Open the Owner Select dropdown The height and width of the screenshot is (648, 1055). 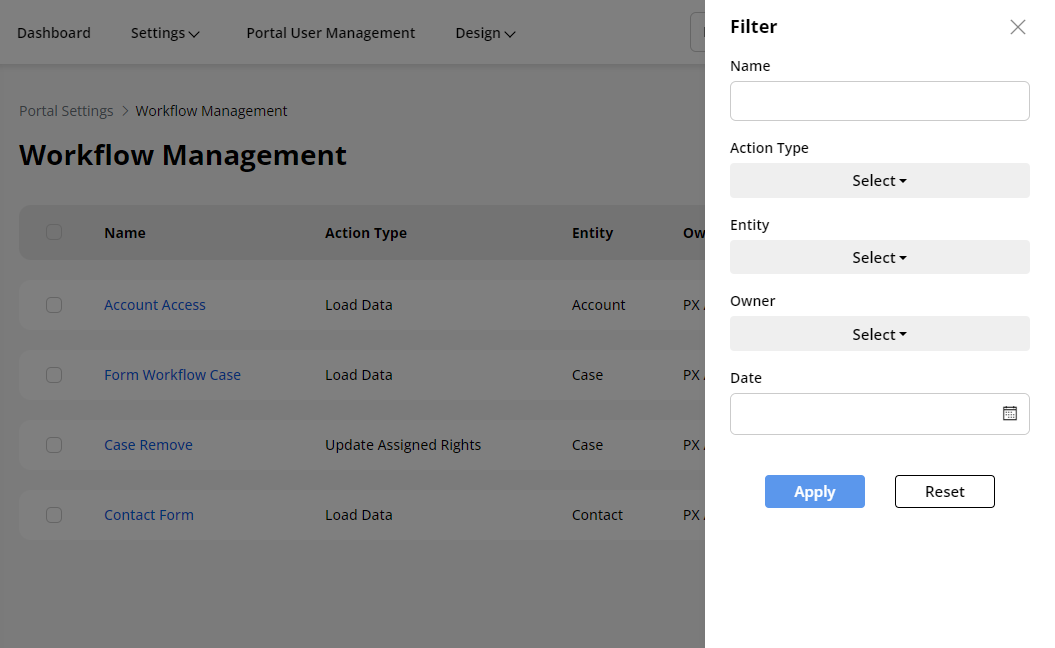[x=879, y=335]
